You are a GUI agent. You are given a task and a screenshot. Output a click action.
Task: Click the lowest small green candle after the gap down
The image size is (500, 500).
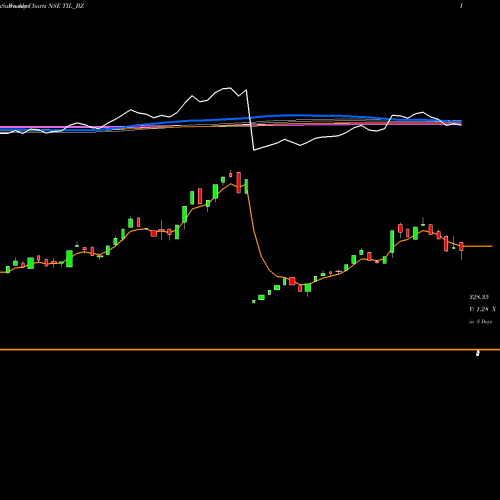[x=254, y=302]
